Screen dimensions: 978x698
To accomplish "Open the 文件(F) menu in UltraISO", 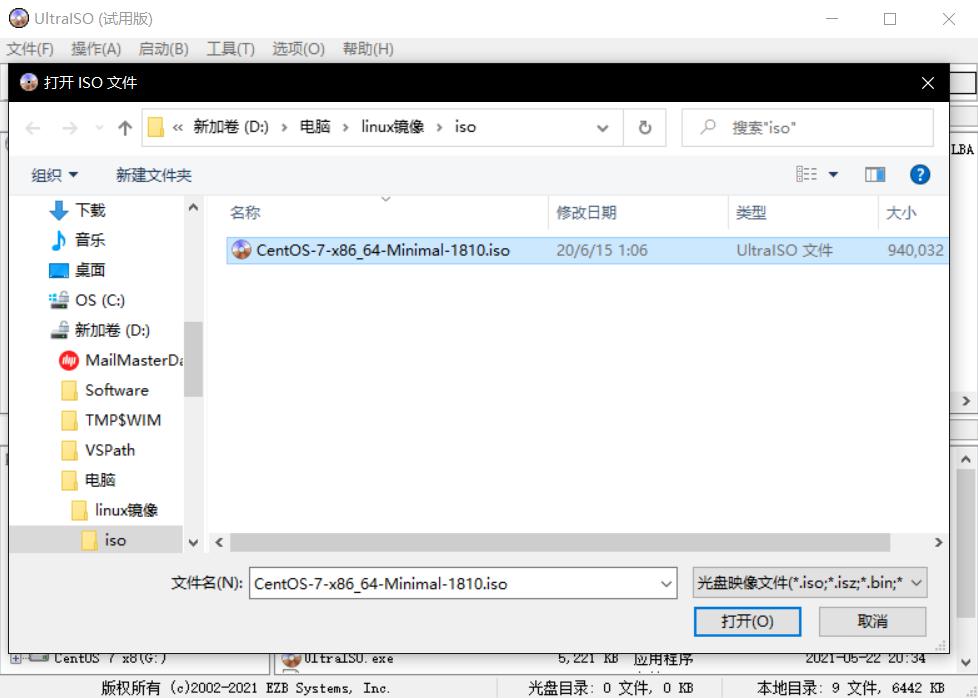I will 30,49.
